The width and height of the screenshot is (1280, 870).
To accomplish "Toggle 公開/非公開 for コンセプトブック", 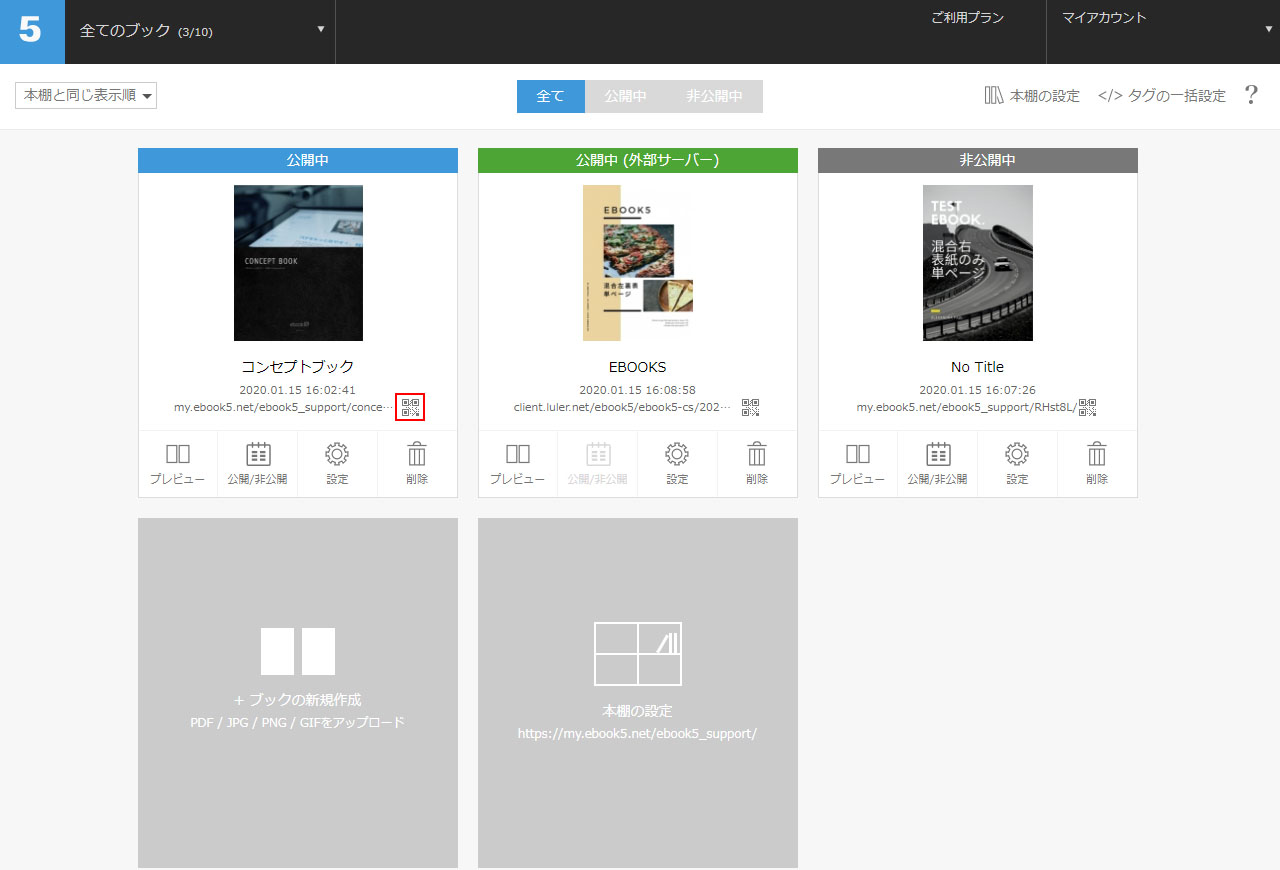I will pos(257,464).
